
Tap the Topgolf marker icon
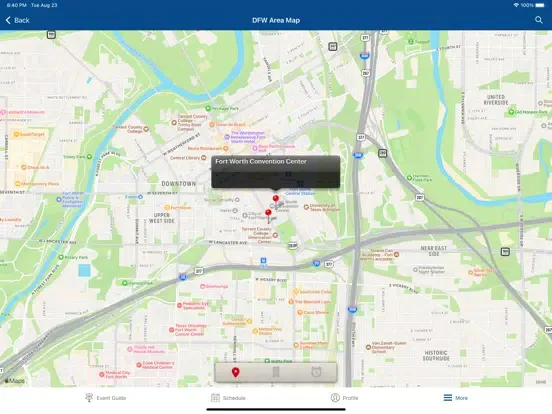coord(410,42)
